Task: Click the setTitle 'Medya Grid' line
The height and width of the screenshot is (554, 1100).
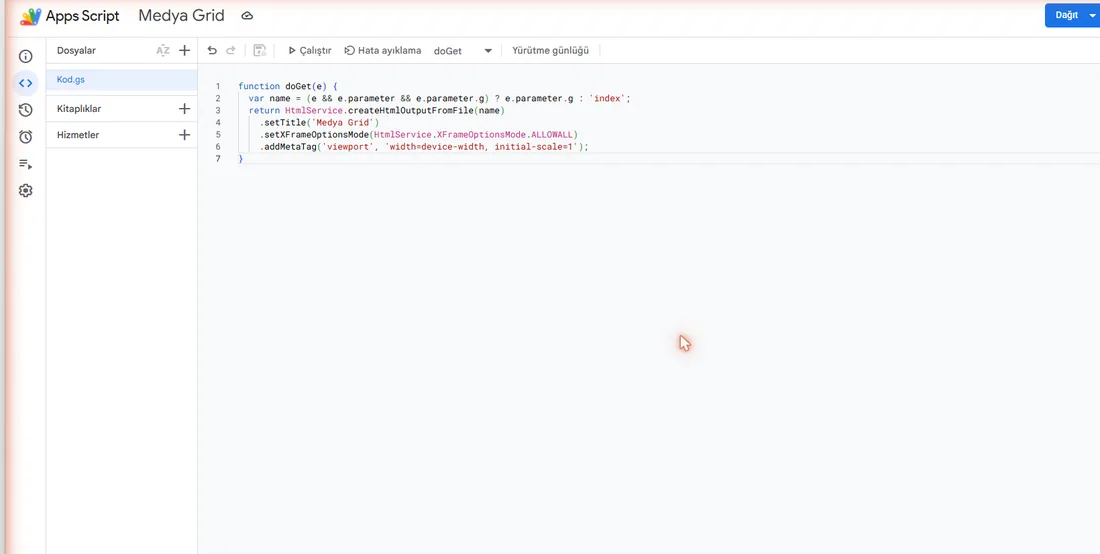Action: (319, 123)
